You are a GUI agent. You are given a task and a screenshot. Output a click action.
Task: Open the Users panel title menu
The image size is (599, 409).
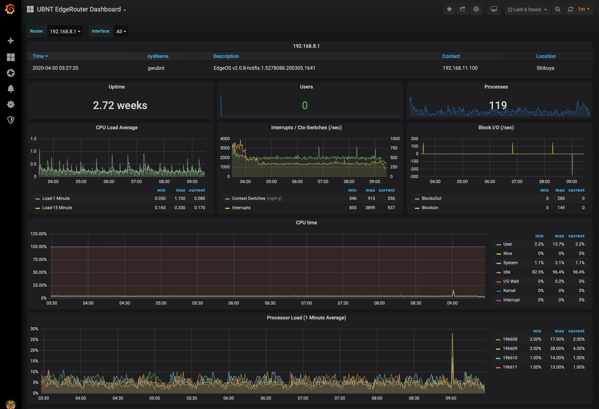coord(306,87)
